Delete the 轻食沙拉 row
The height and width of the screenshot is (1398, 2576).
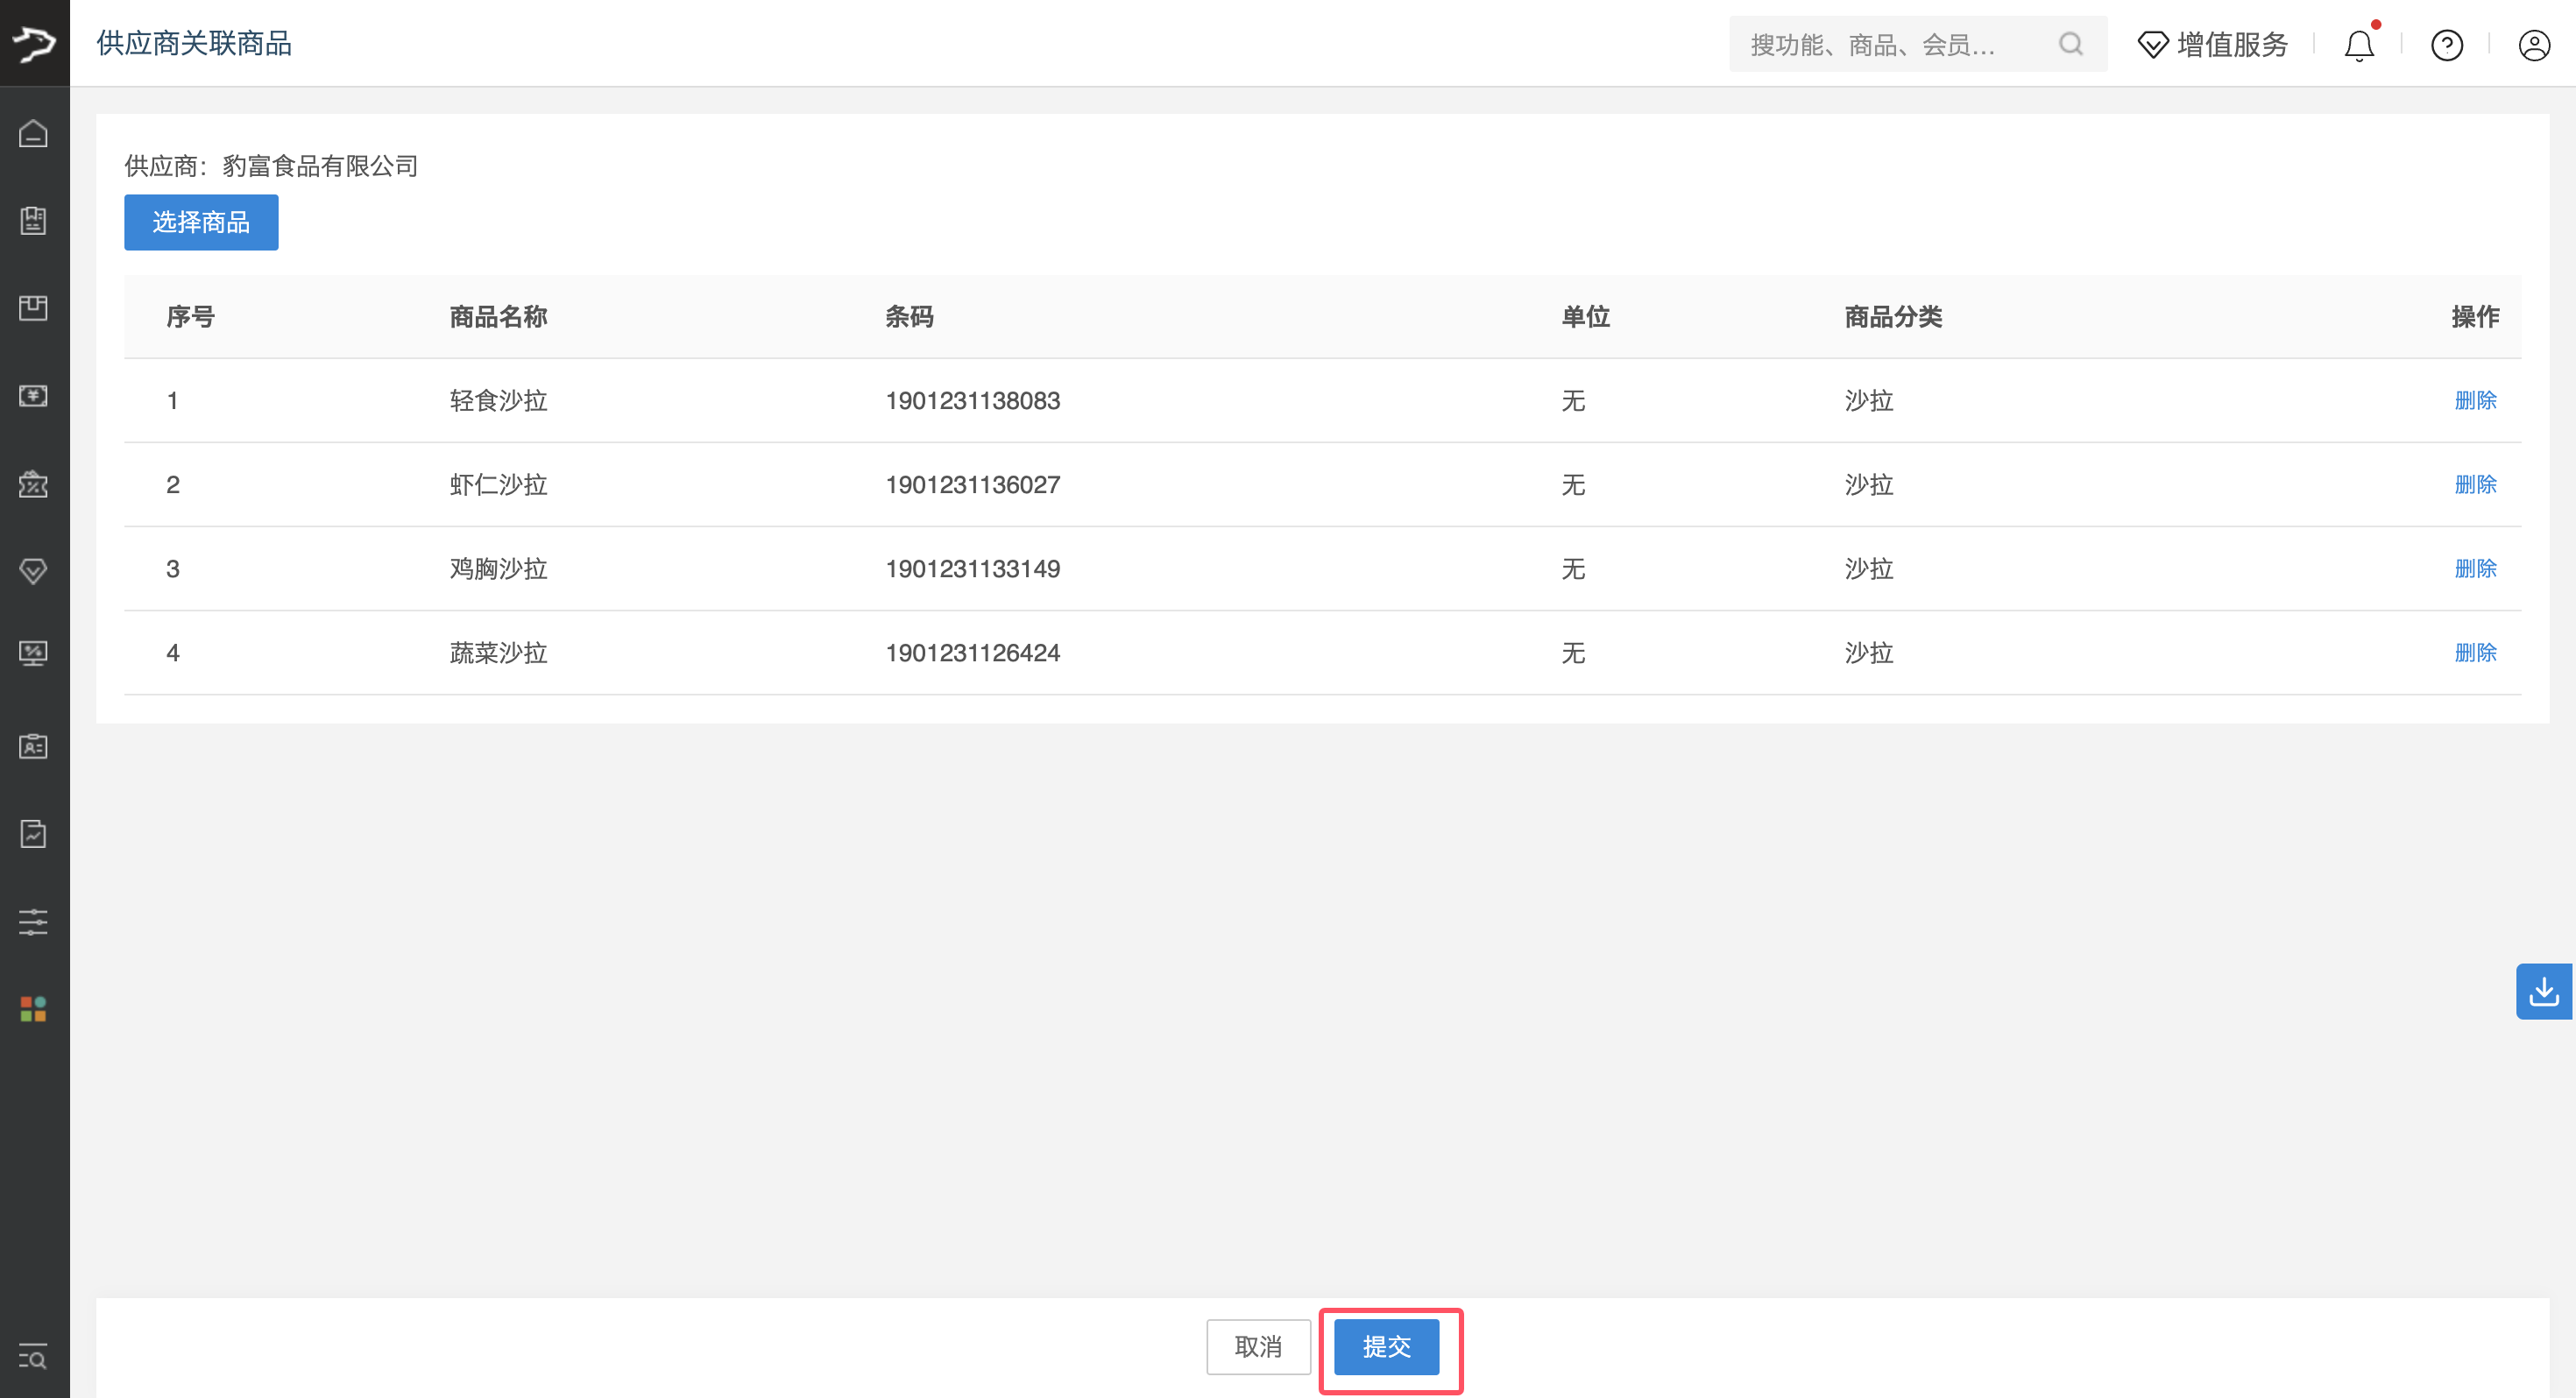point(2476,400)
